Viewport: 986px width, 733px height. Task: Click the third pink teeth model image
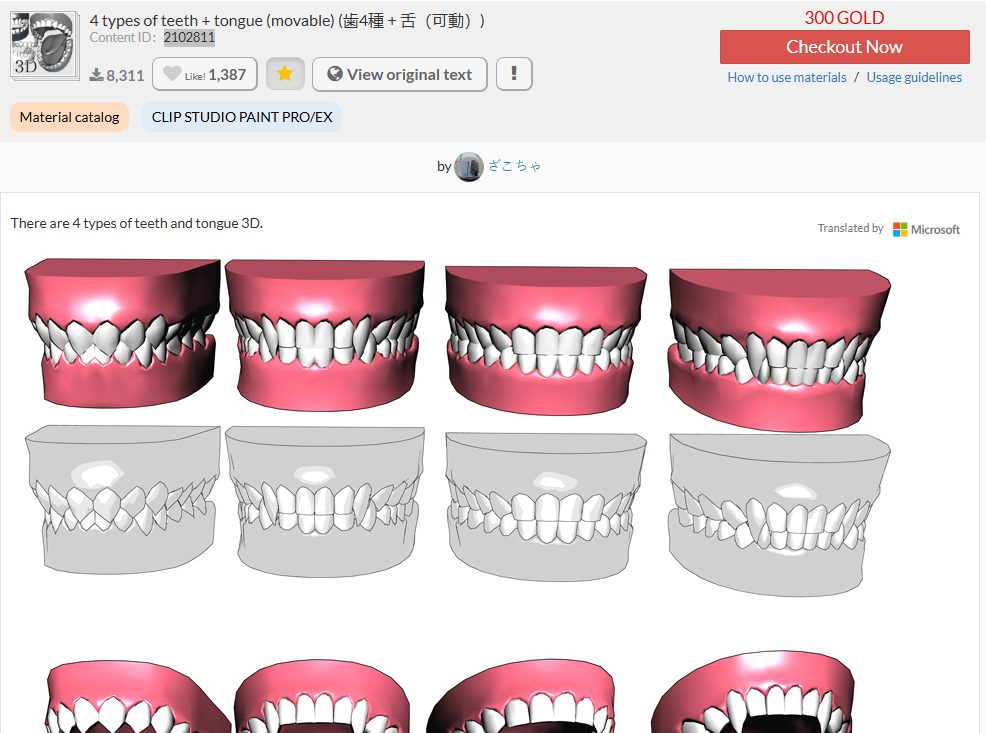click(546, 340)
